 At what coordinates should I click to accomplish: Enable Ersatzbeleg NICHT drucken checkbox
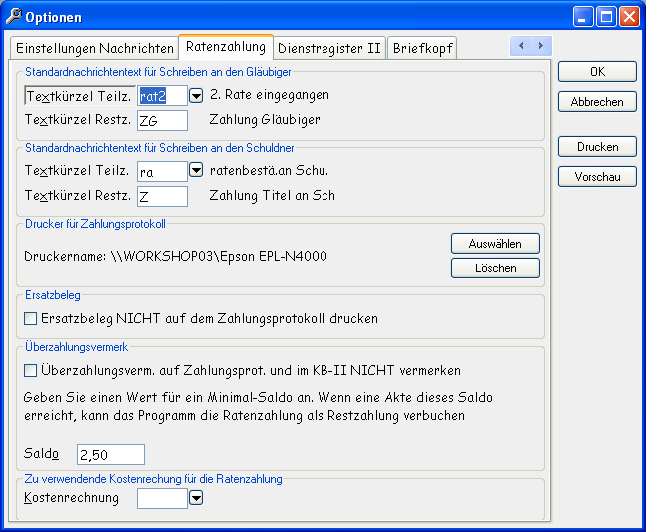coord(30,319)
